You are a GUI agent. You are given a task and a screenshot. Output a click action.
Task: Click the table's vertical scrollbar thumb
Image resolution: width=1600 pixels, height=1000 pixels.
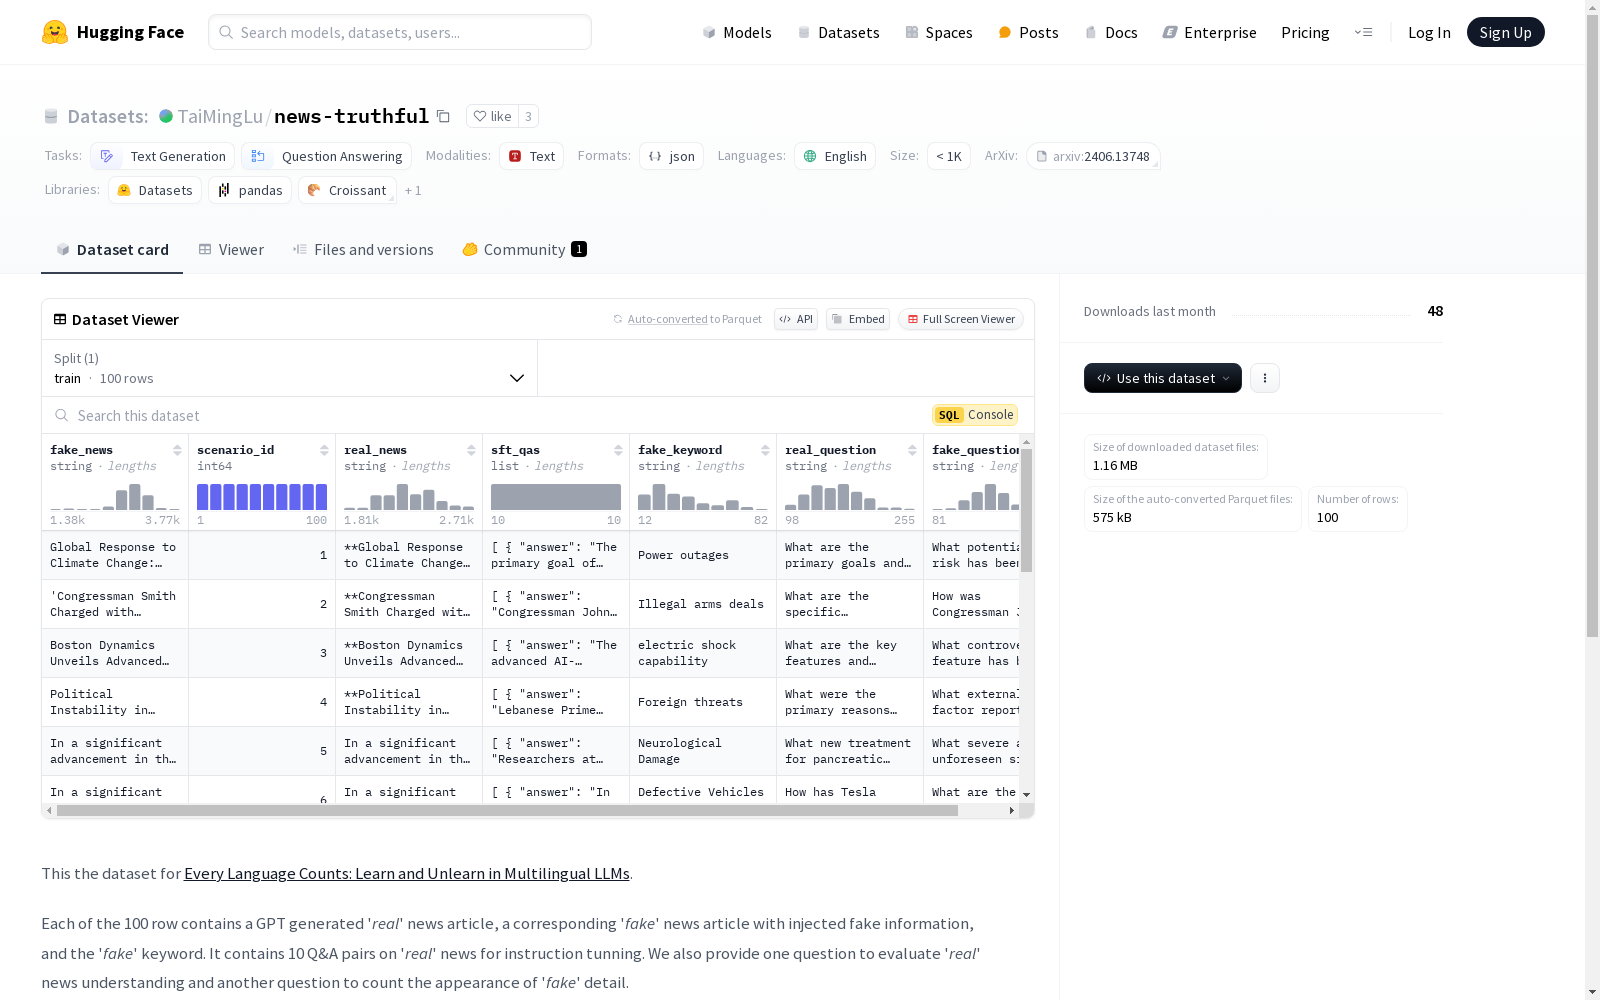pyautogui.click(x=1027, y=510)
